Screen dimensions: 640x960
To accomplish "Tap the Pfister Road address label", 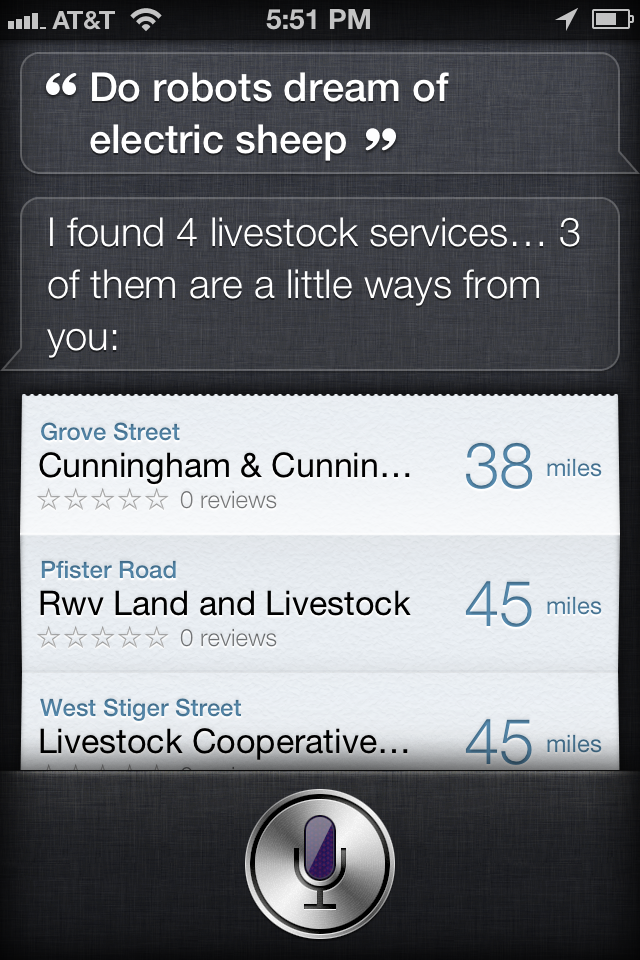I will tap(108, 570).
